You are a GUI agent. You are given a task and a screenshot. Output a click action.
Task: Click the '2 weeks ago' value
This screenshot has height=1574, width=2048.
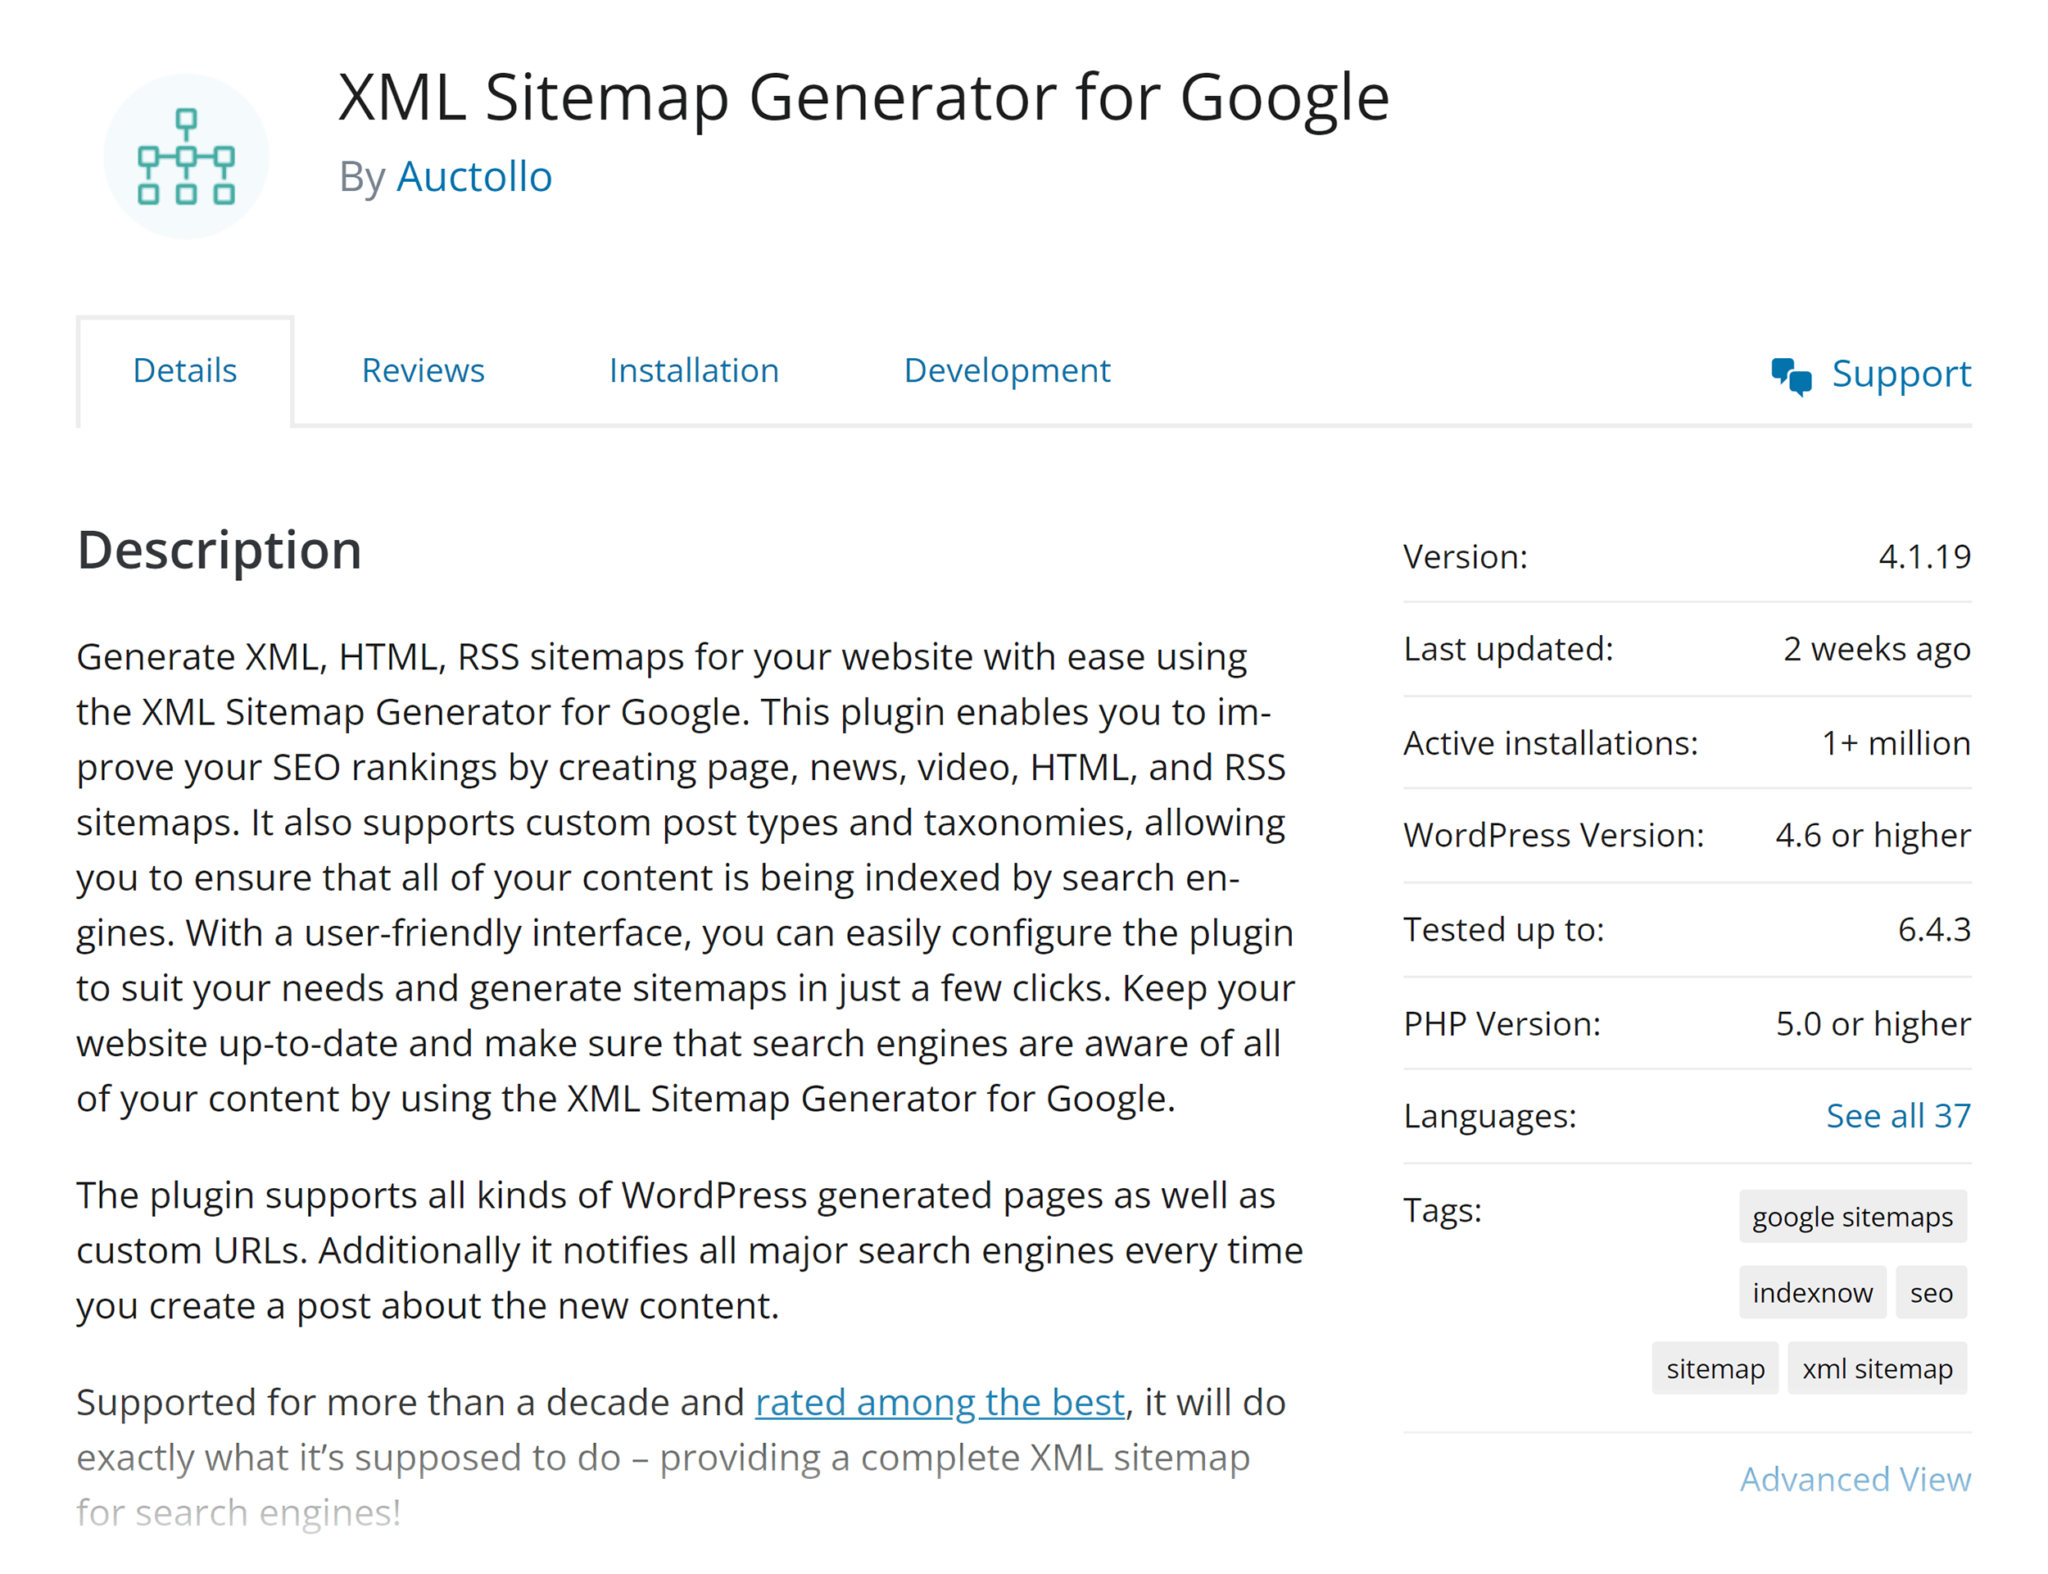click(1877, 650)
